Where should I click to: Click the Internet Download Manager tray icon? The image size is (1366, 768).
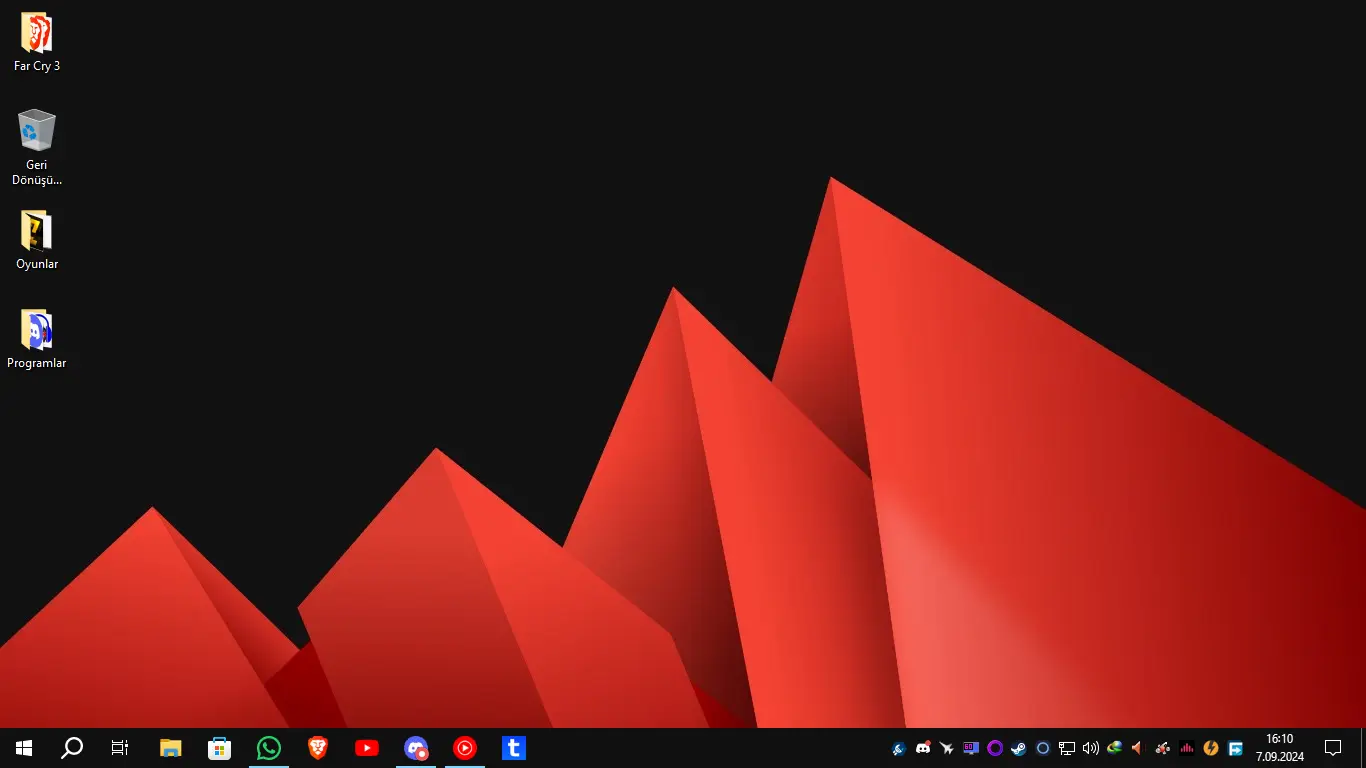[x=1115, y=748]
